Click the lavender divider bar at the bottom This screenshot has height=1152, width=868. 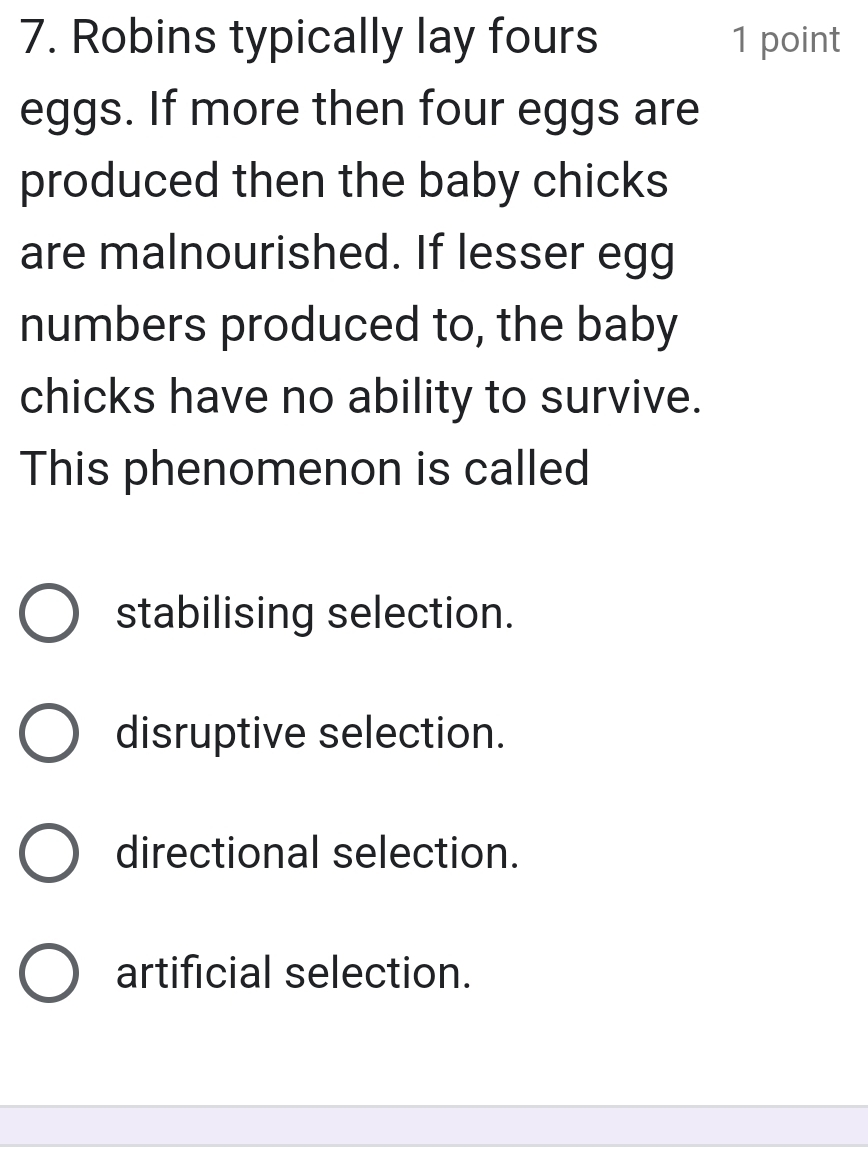[x=434, y=1126]
